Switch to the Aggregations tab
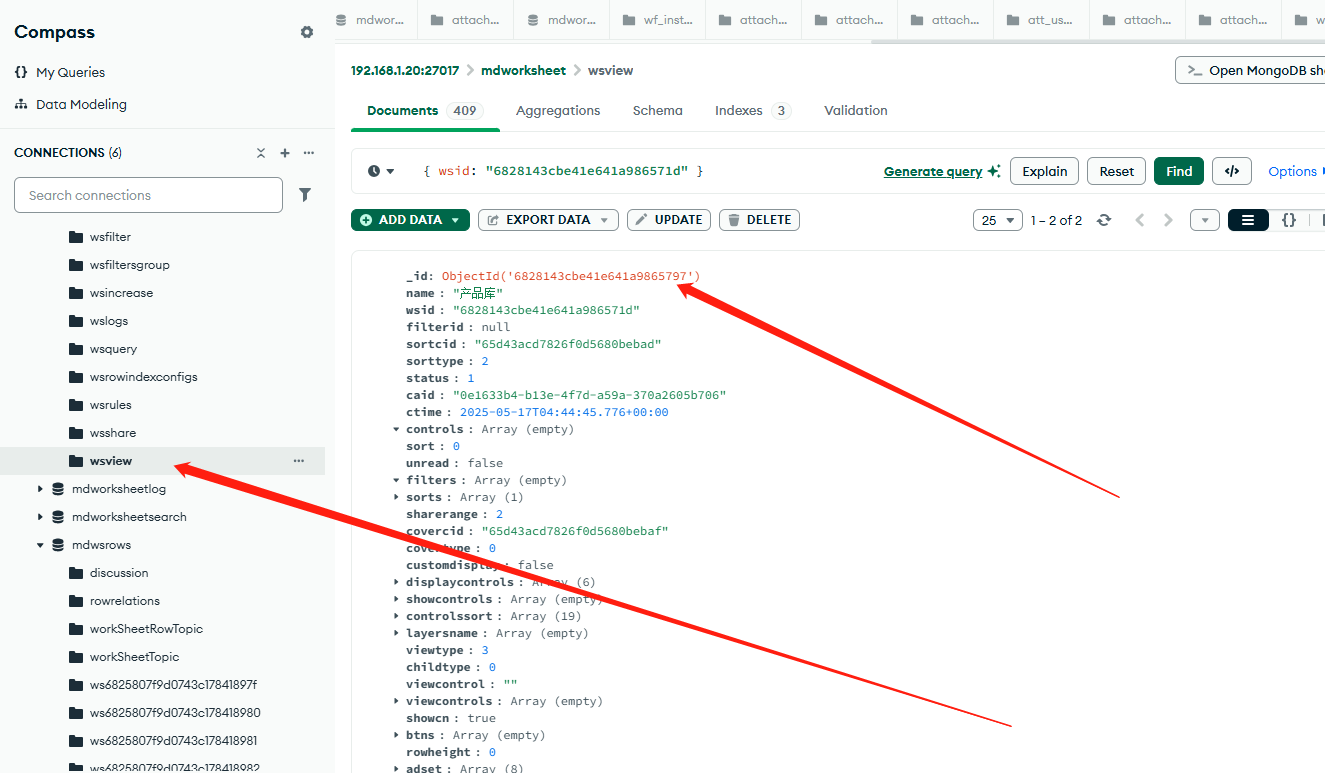The width and height of the screenshot is (1325, 773). (x=558, y=111)
